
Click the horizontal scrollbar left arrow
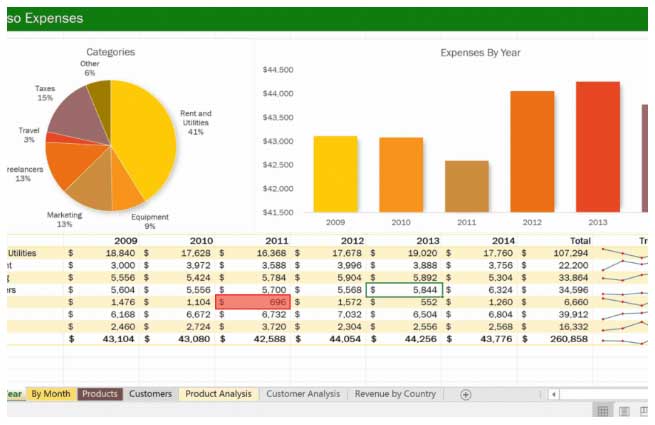(x=551, y=394)
